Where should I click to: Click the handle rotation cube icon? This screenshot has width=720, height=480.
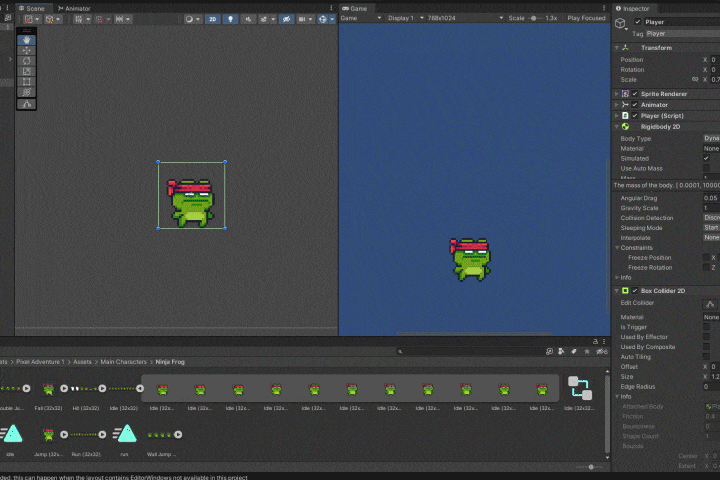click(x=52, y=19)
